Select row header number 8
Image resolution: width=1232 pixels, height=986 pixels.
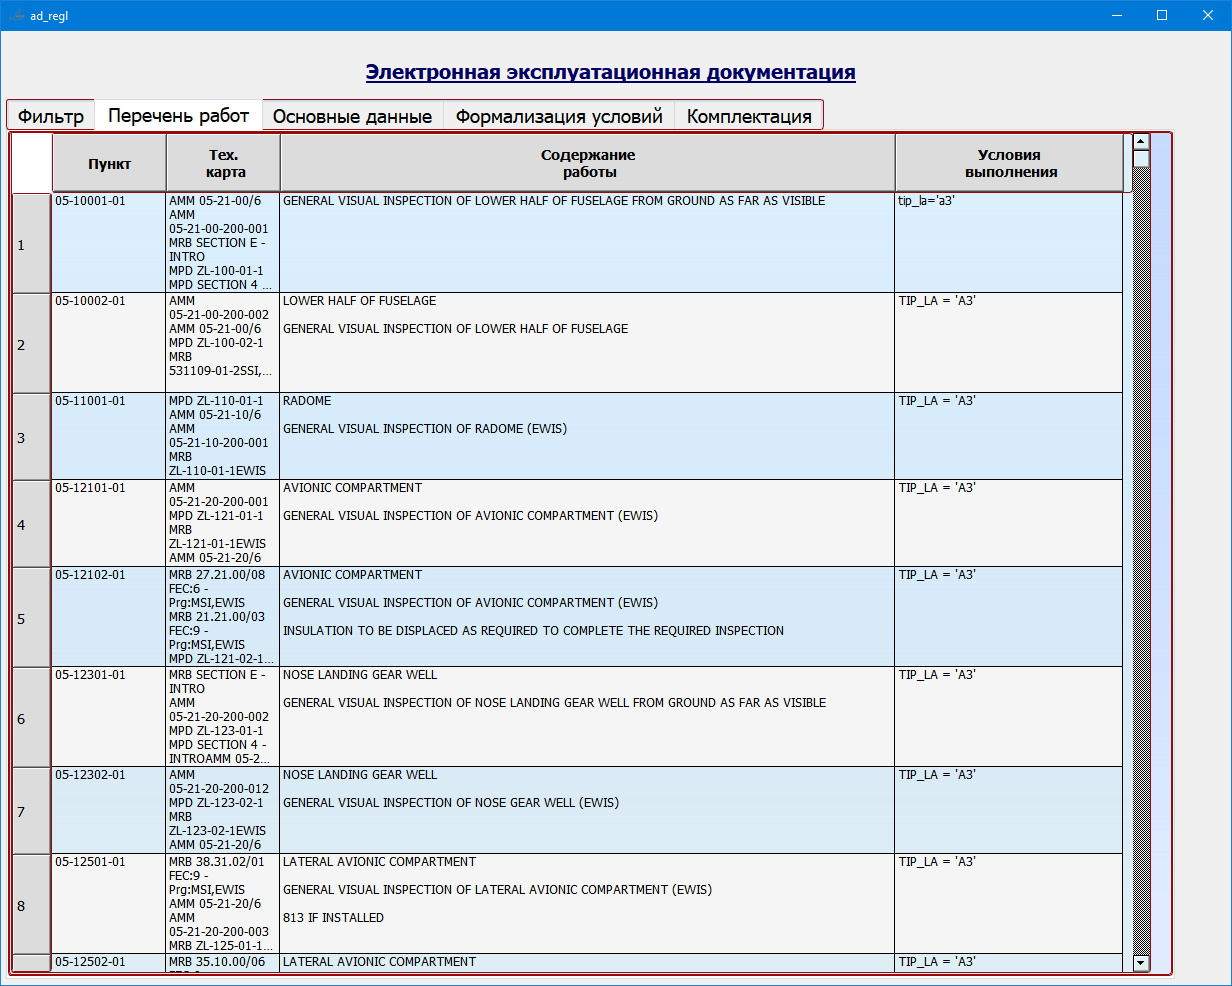31,905
